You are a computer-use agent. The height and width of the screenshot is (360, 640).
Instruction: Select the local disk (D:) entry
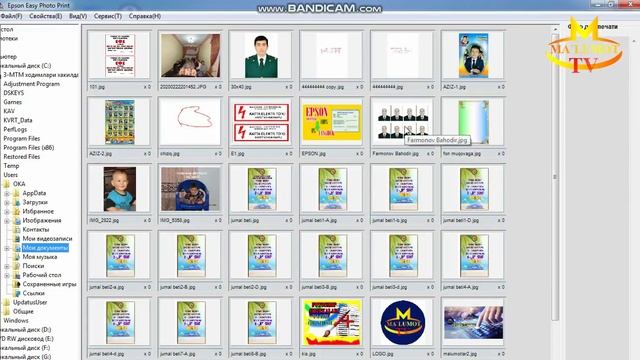25,330
